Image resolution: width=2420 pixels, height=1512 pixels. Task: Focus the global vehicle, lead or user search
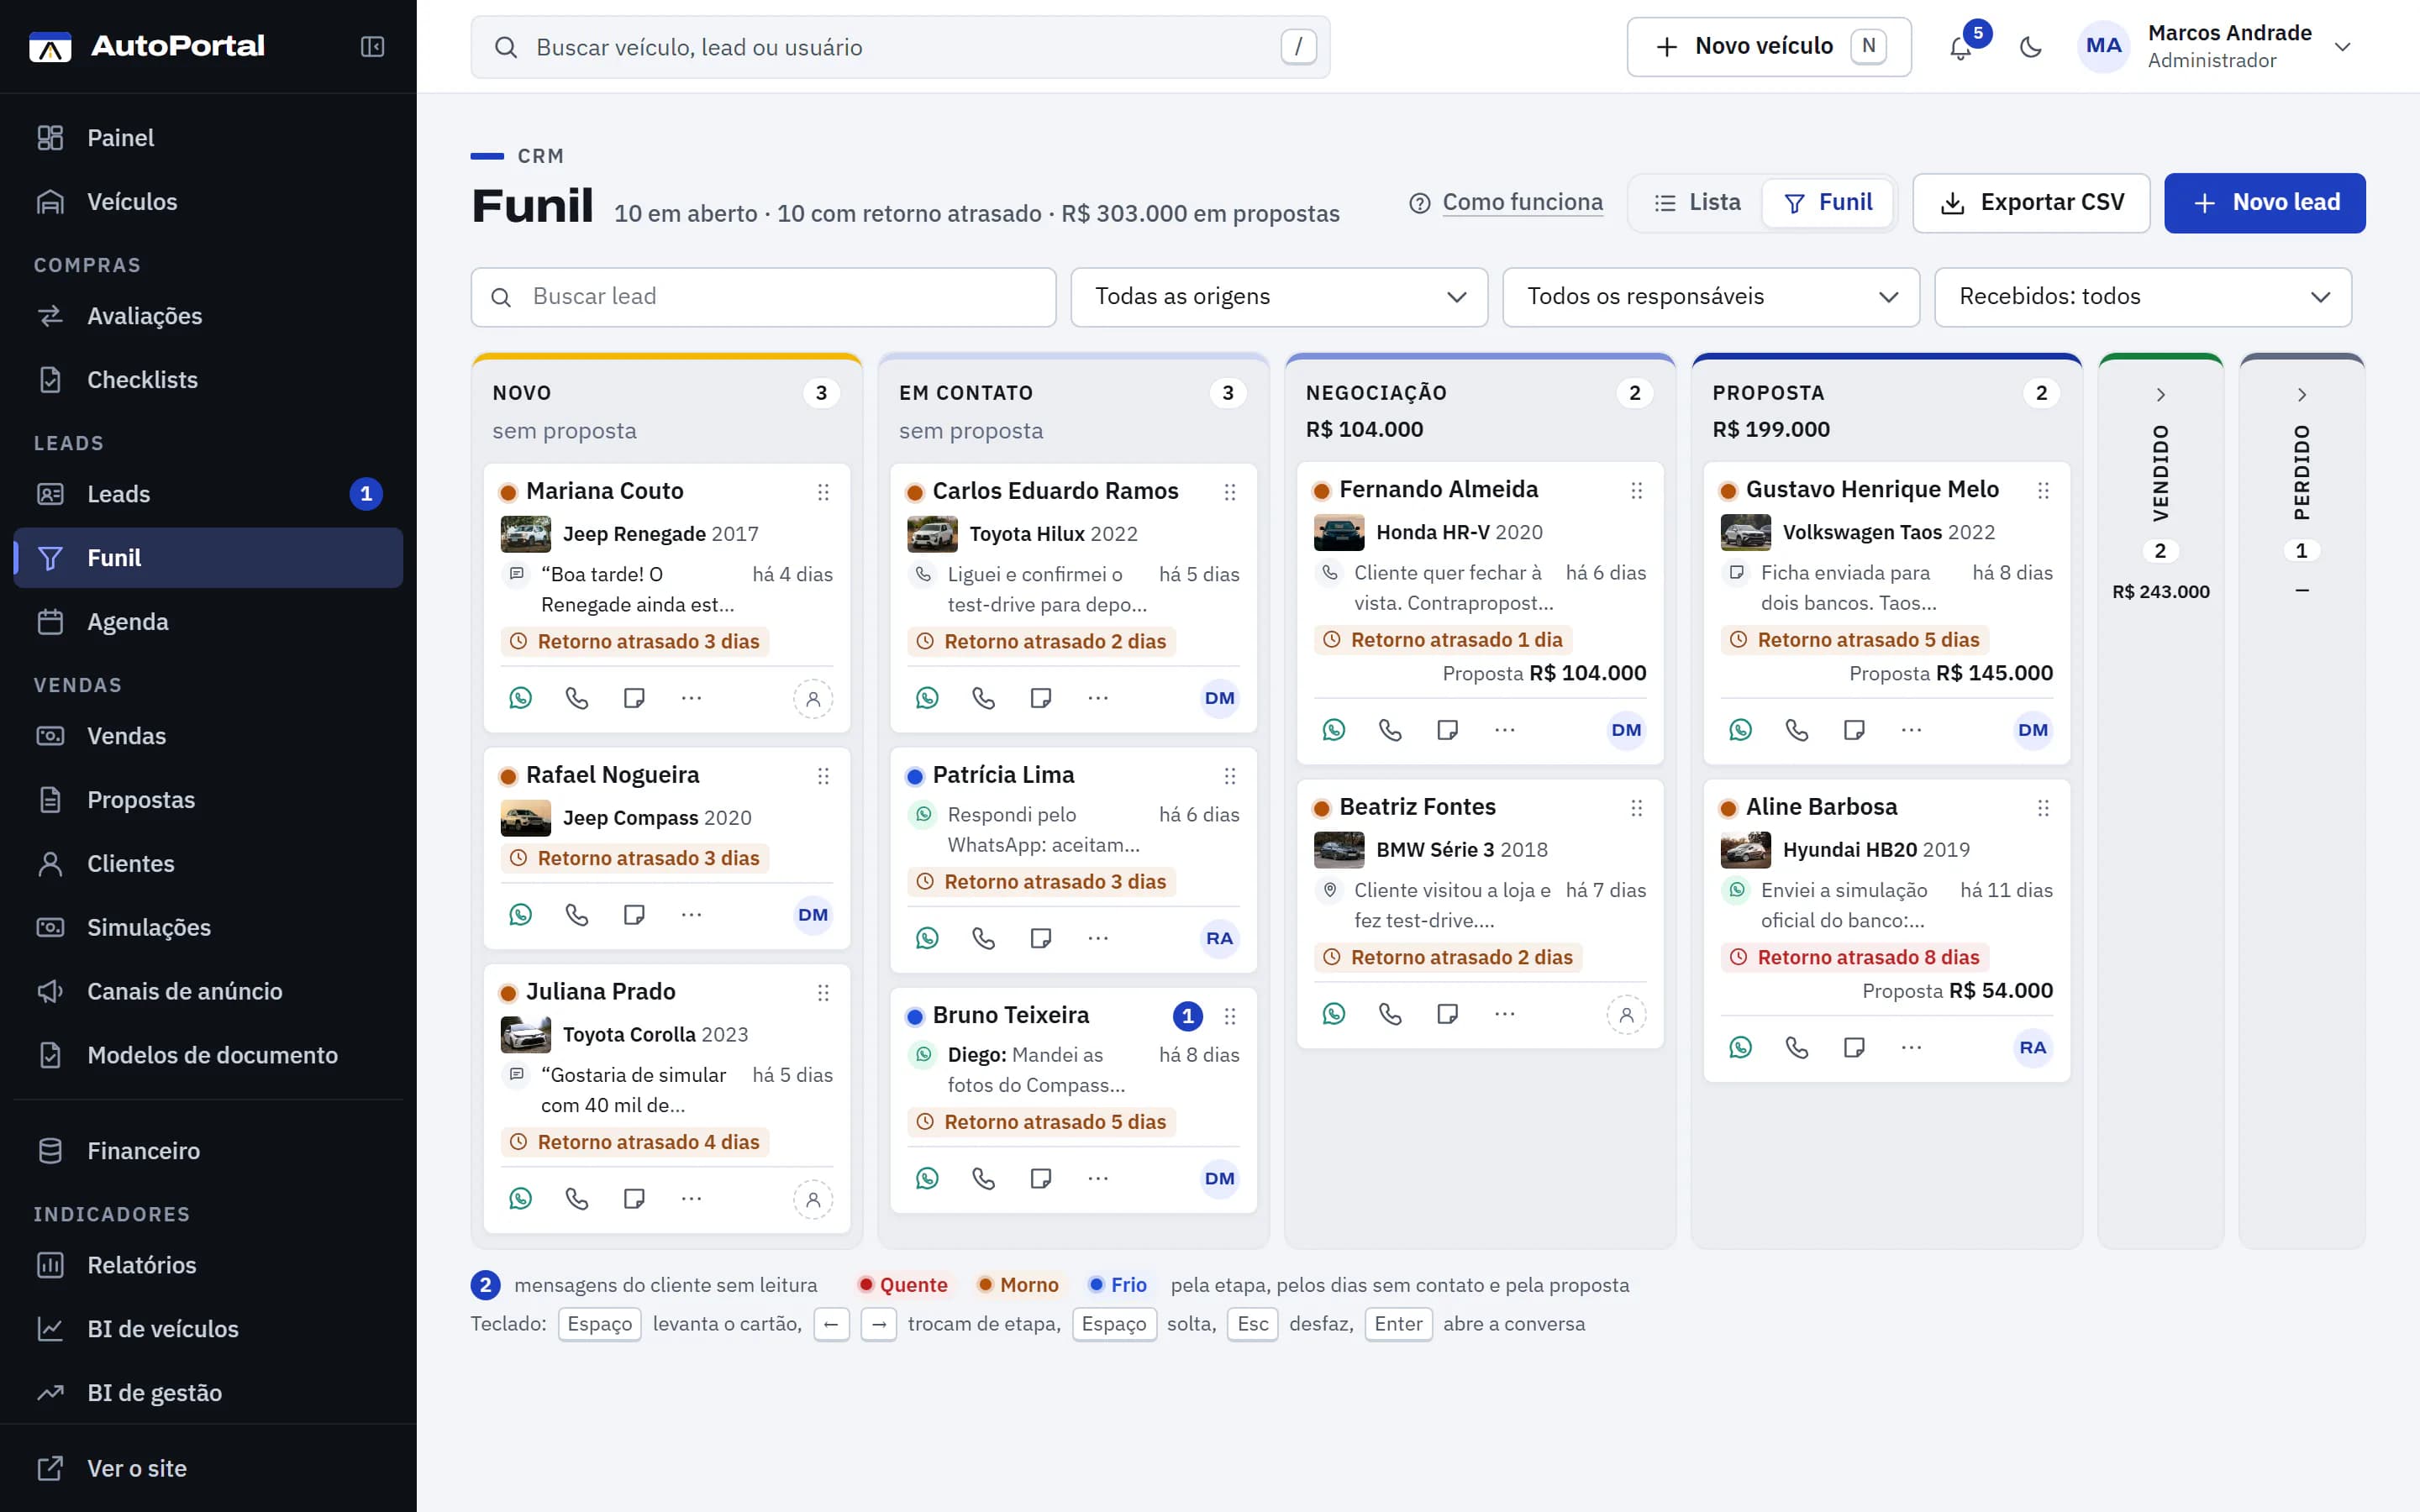pos(900,47)
